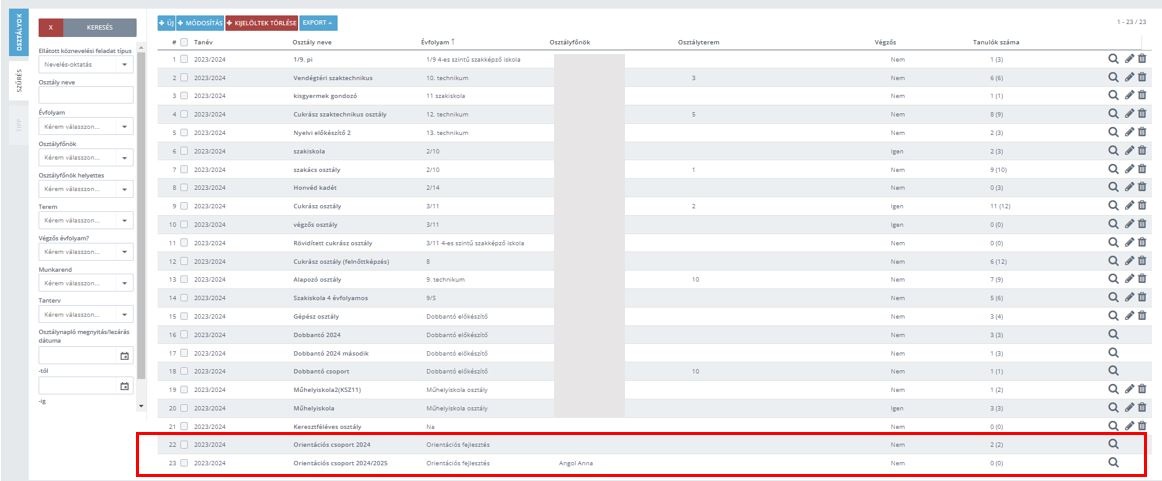Screen dimensions: 1162x481
Task: Select checkbox for Alapozó osztály row
Action: (x=184, y=279)
